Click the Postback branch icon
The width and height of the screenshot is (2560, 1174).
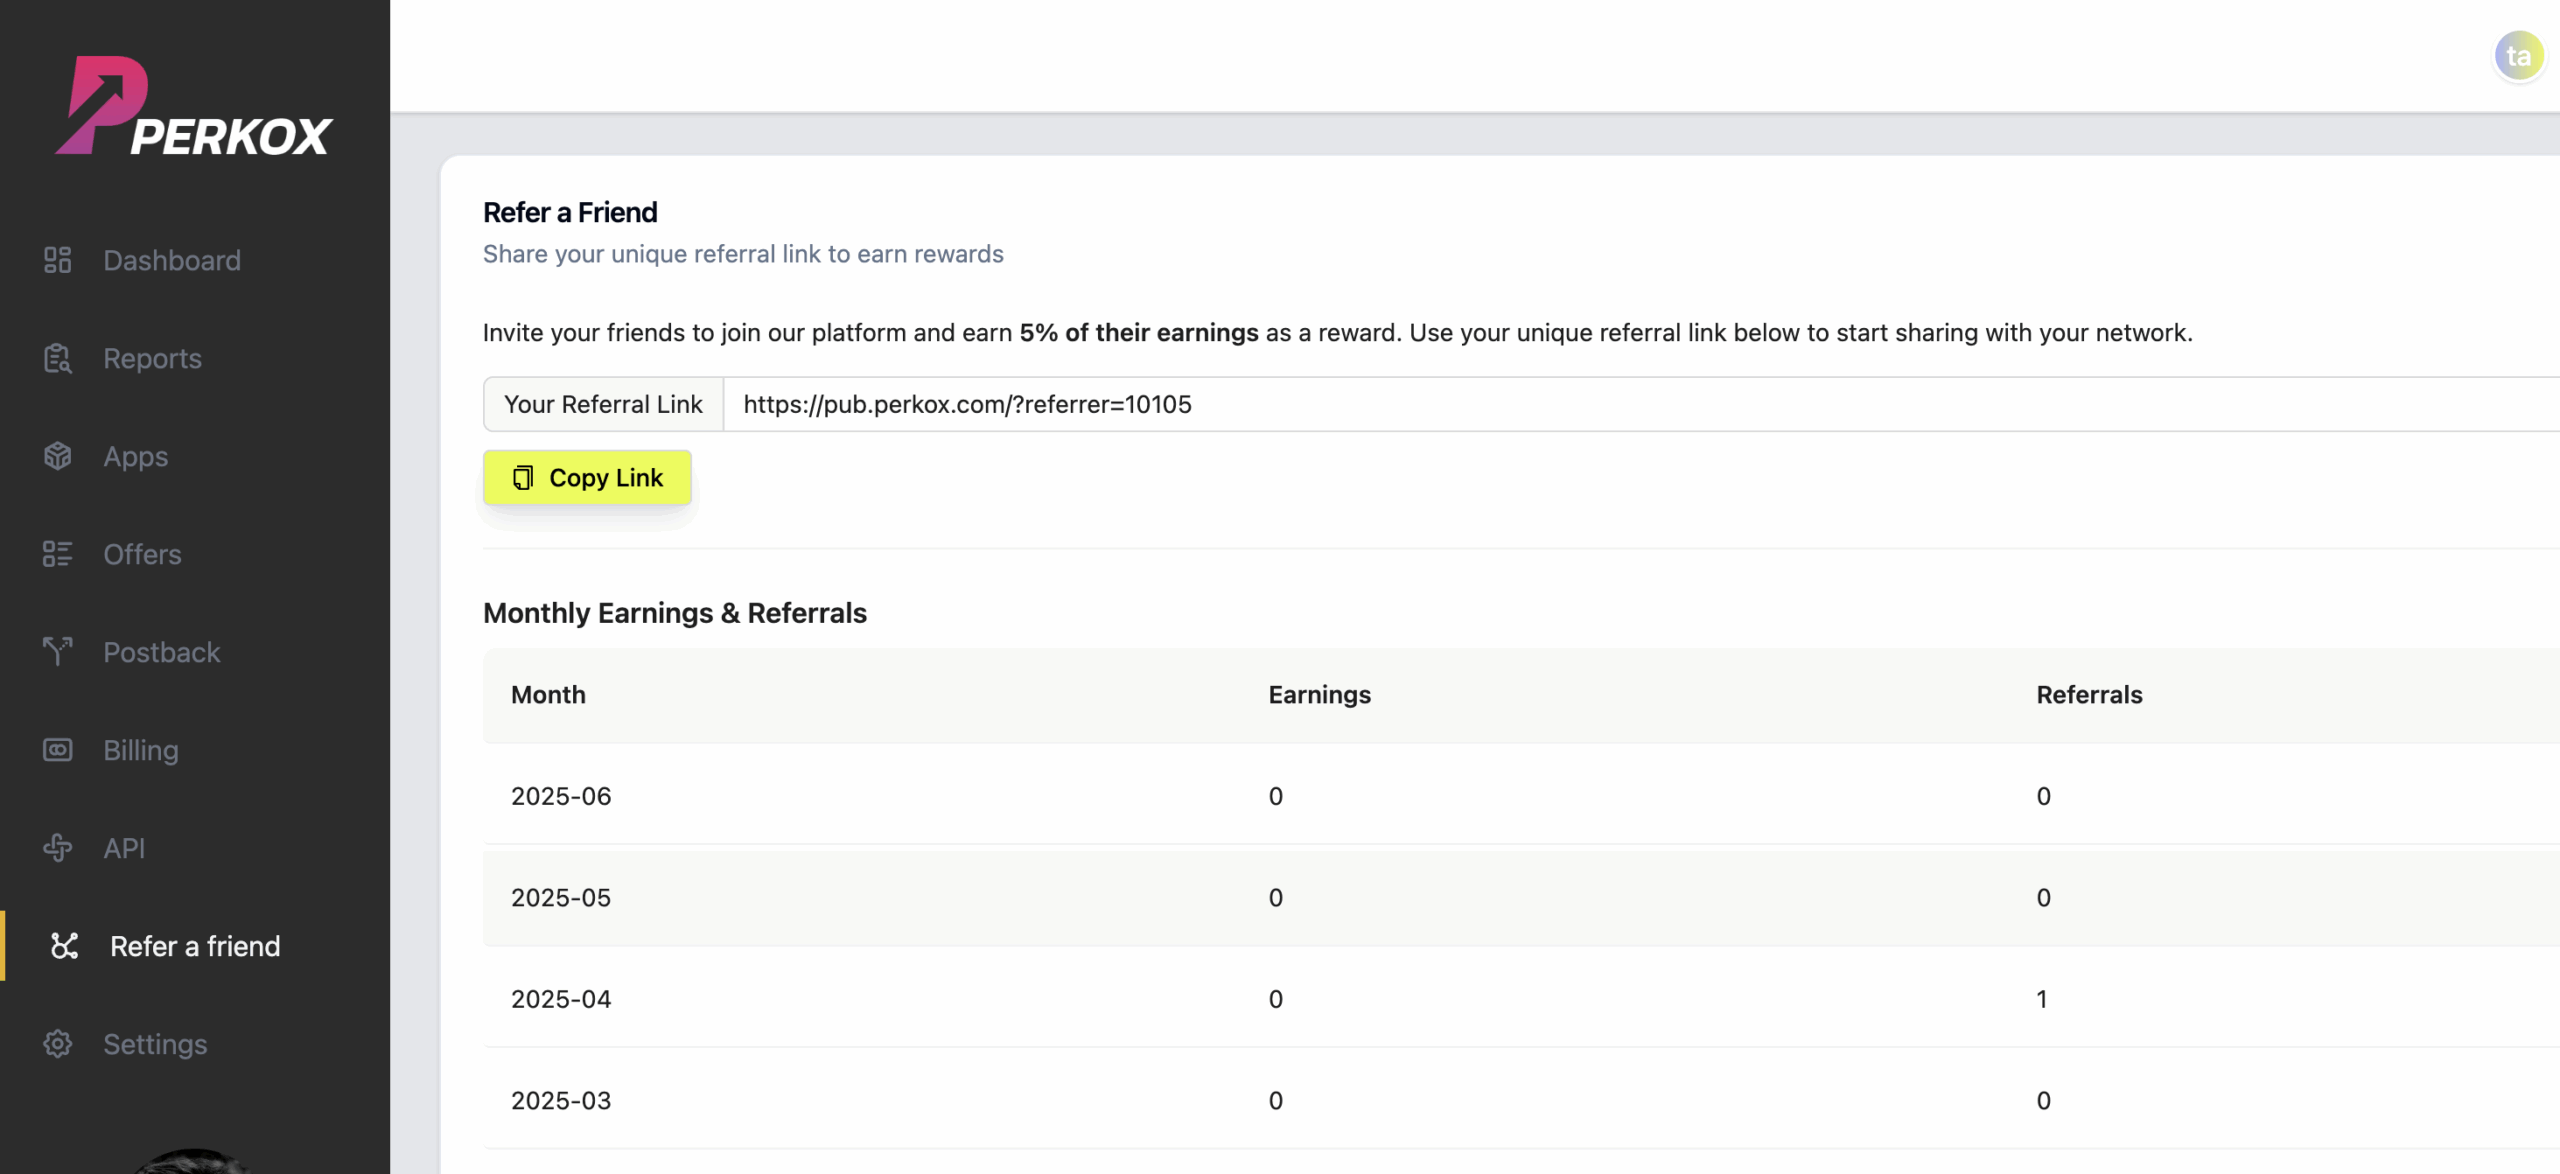pyautogui.click(x=57, y=652)
